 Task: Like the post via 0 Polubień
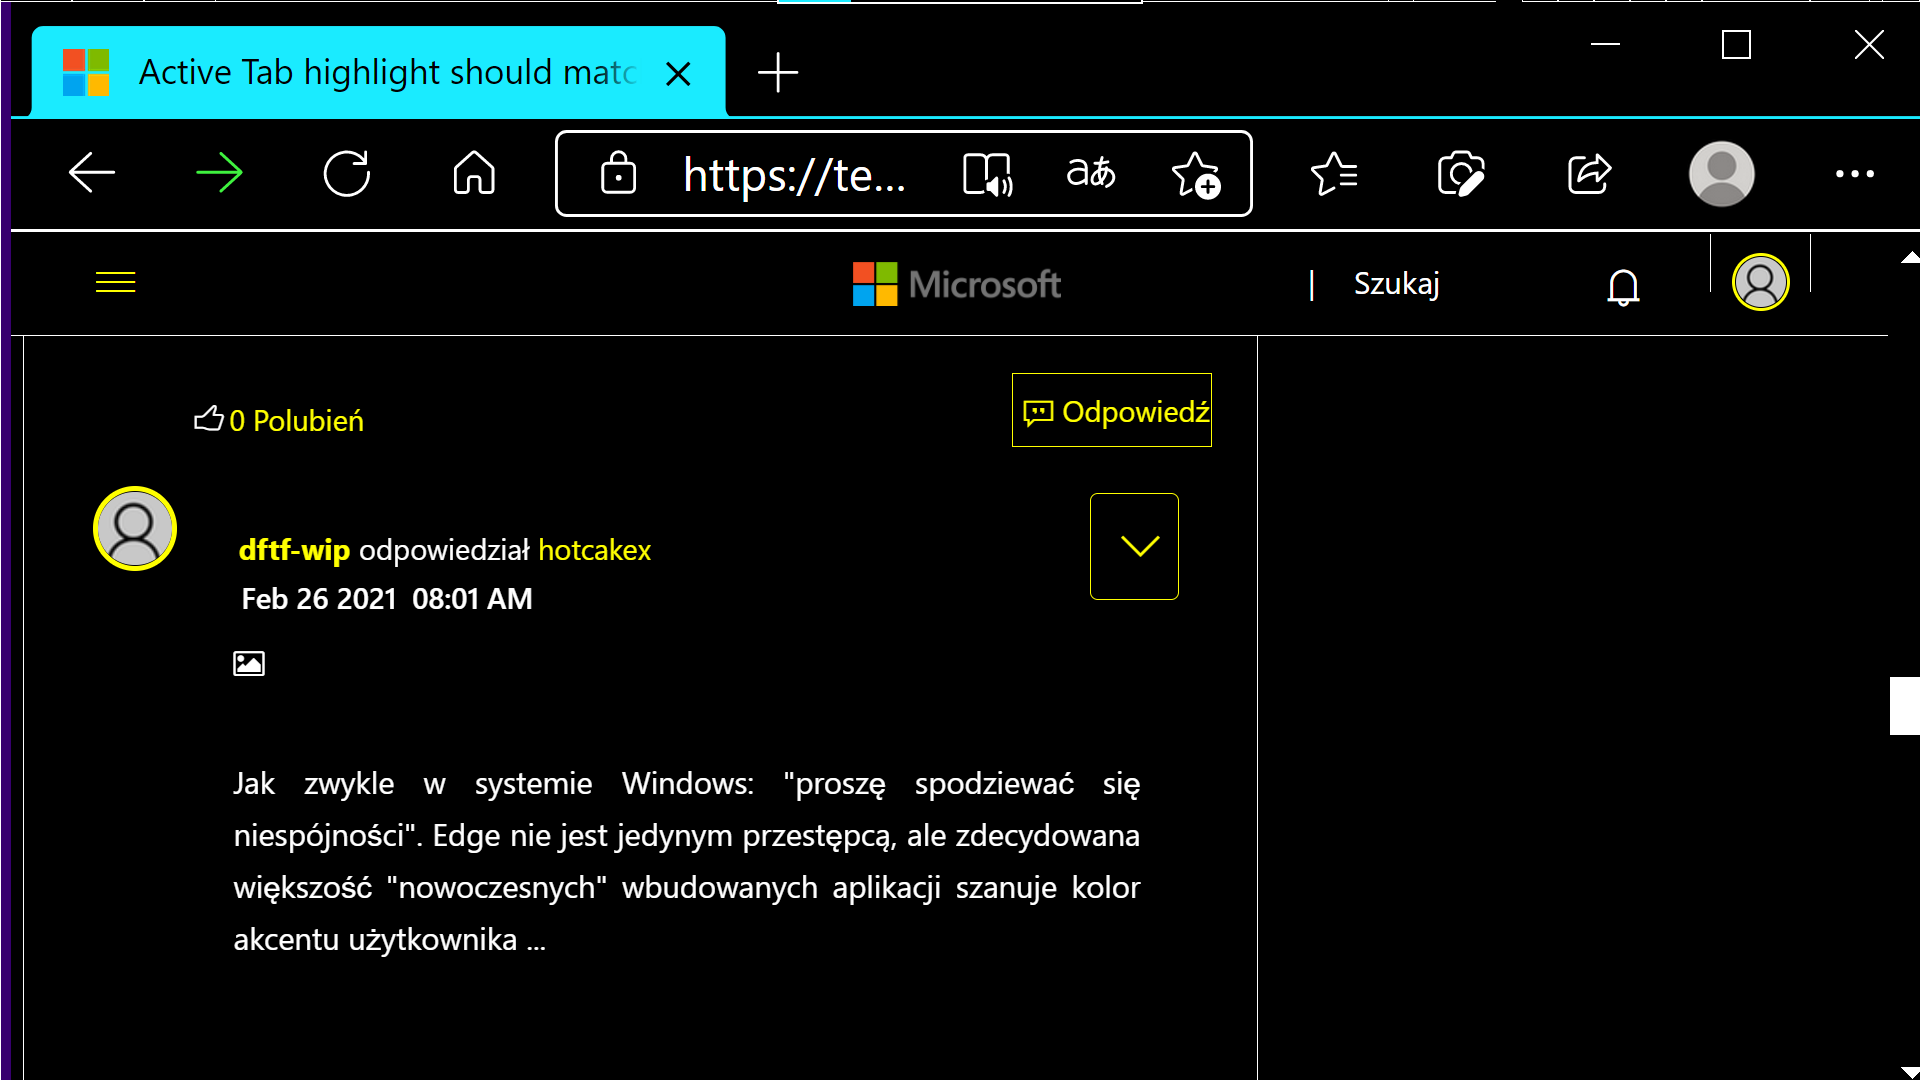[278, 420]
